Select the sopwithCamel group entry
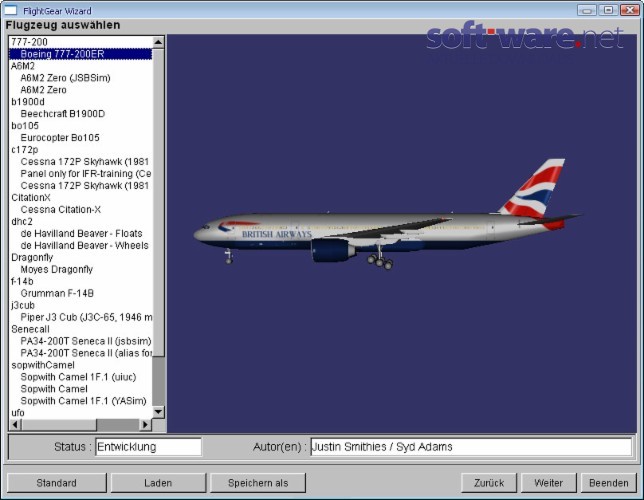Image resolution: width=644 pixels, height=500 pixels. [x=80, y=365]
